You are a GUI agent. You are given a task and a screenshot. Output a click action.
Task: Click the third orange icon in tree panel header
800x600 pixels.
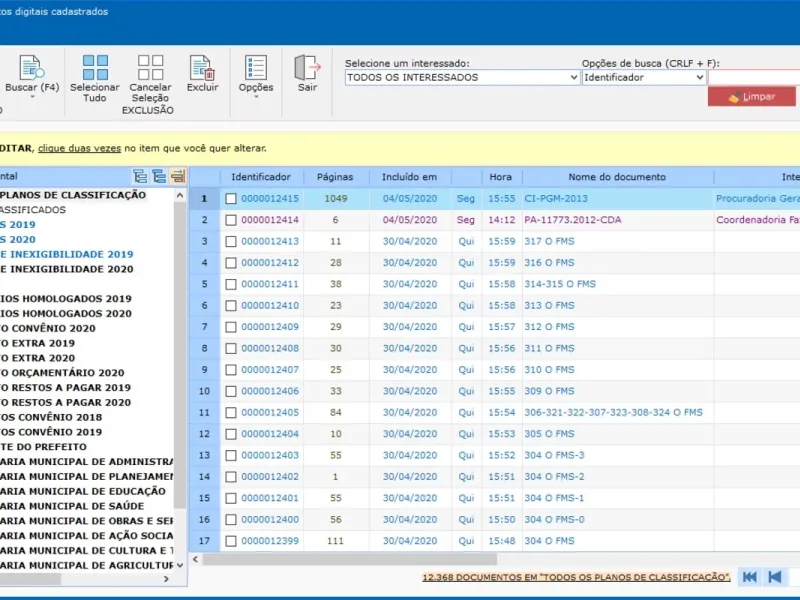tap(177, 177)
